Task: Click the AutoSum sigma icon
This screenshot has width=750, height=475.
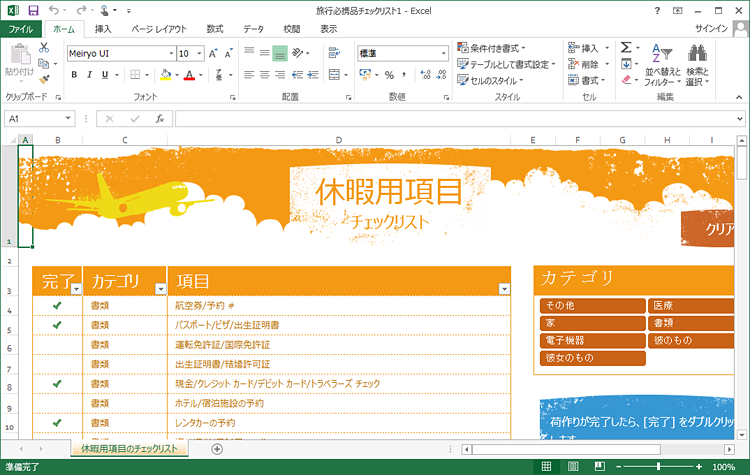Action: coord(626,47)
